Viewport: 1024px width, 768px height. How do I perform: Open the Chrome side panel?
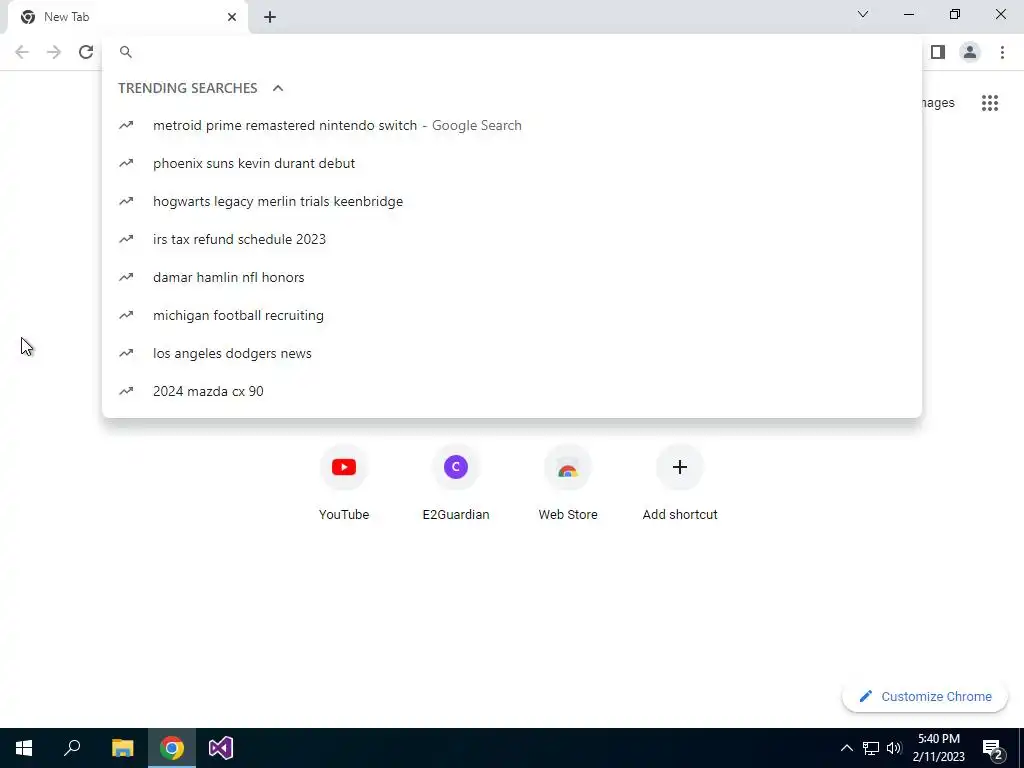(938, 52)
